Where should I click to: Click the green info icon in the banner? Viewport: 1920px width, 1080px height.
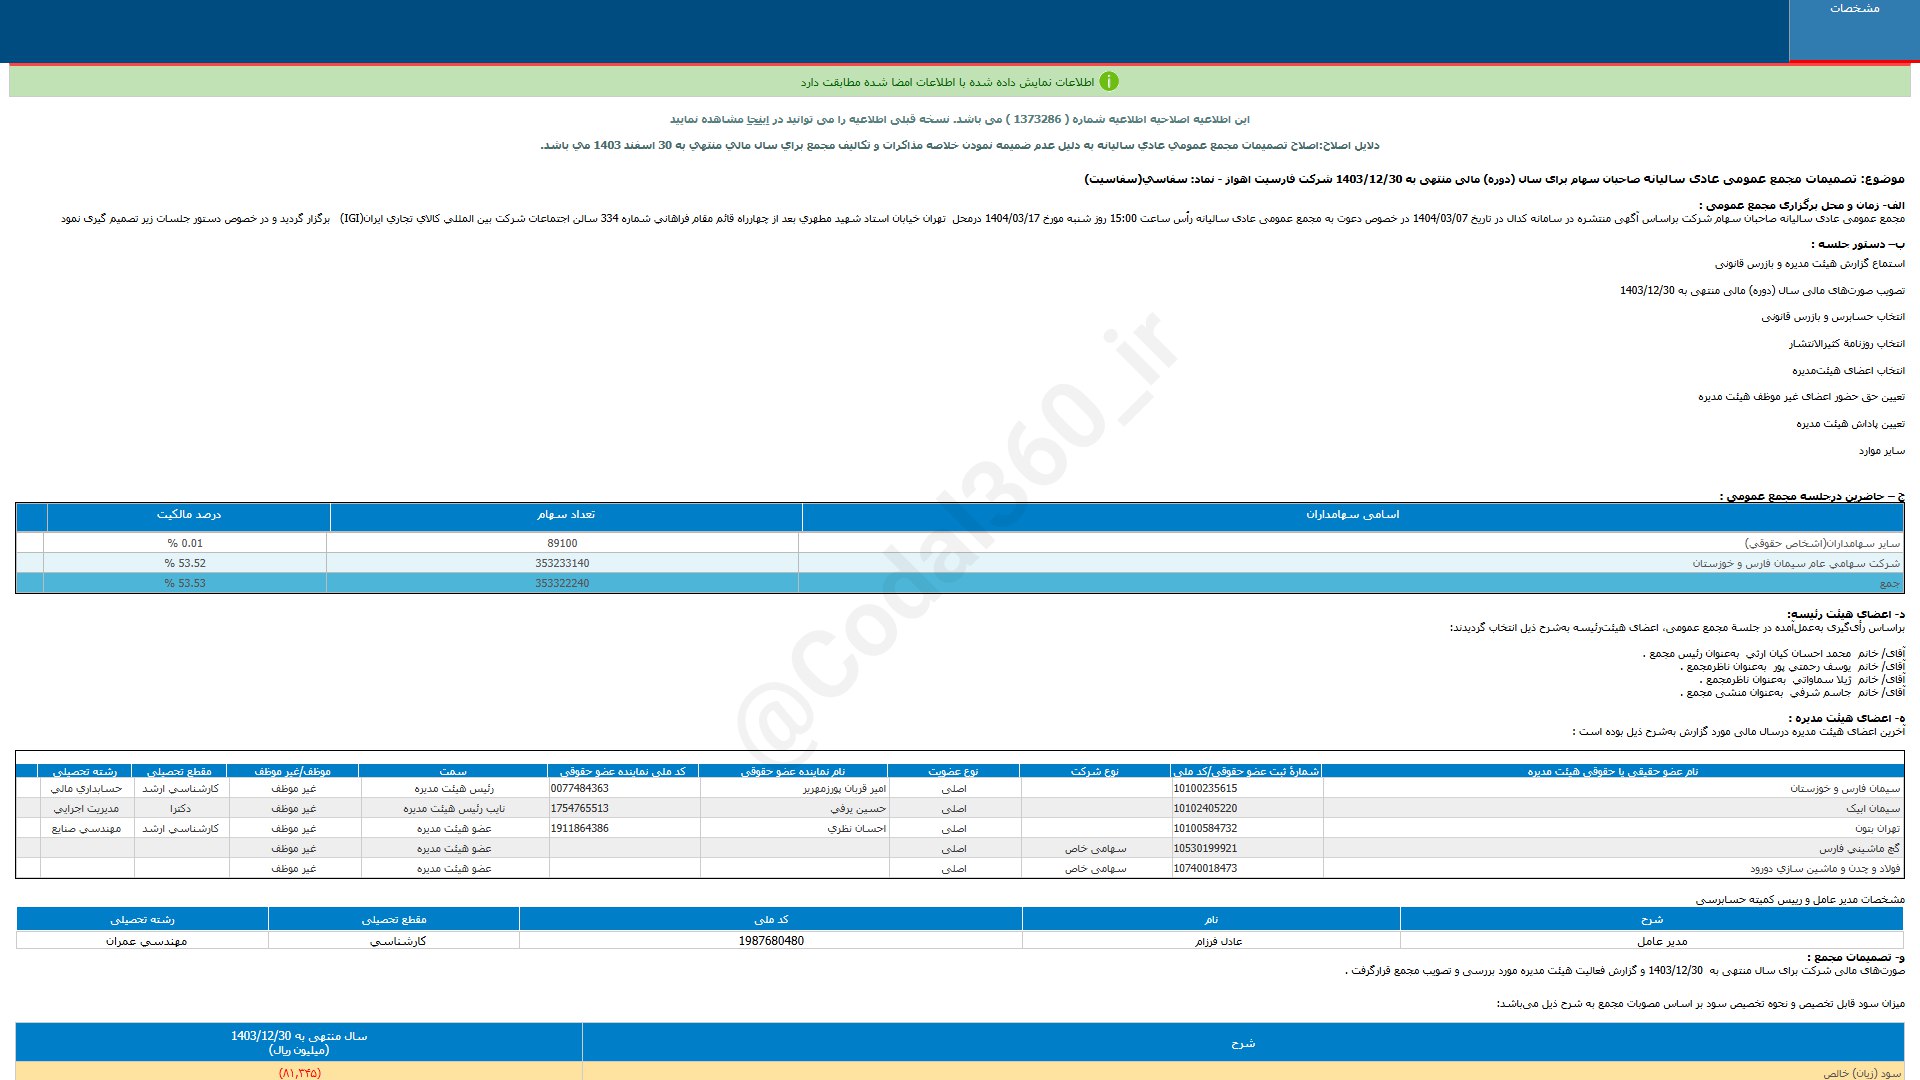[x=1109, y=81]
